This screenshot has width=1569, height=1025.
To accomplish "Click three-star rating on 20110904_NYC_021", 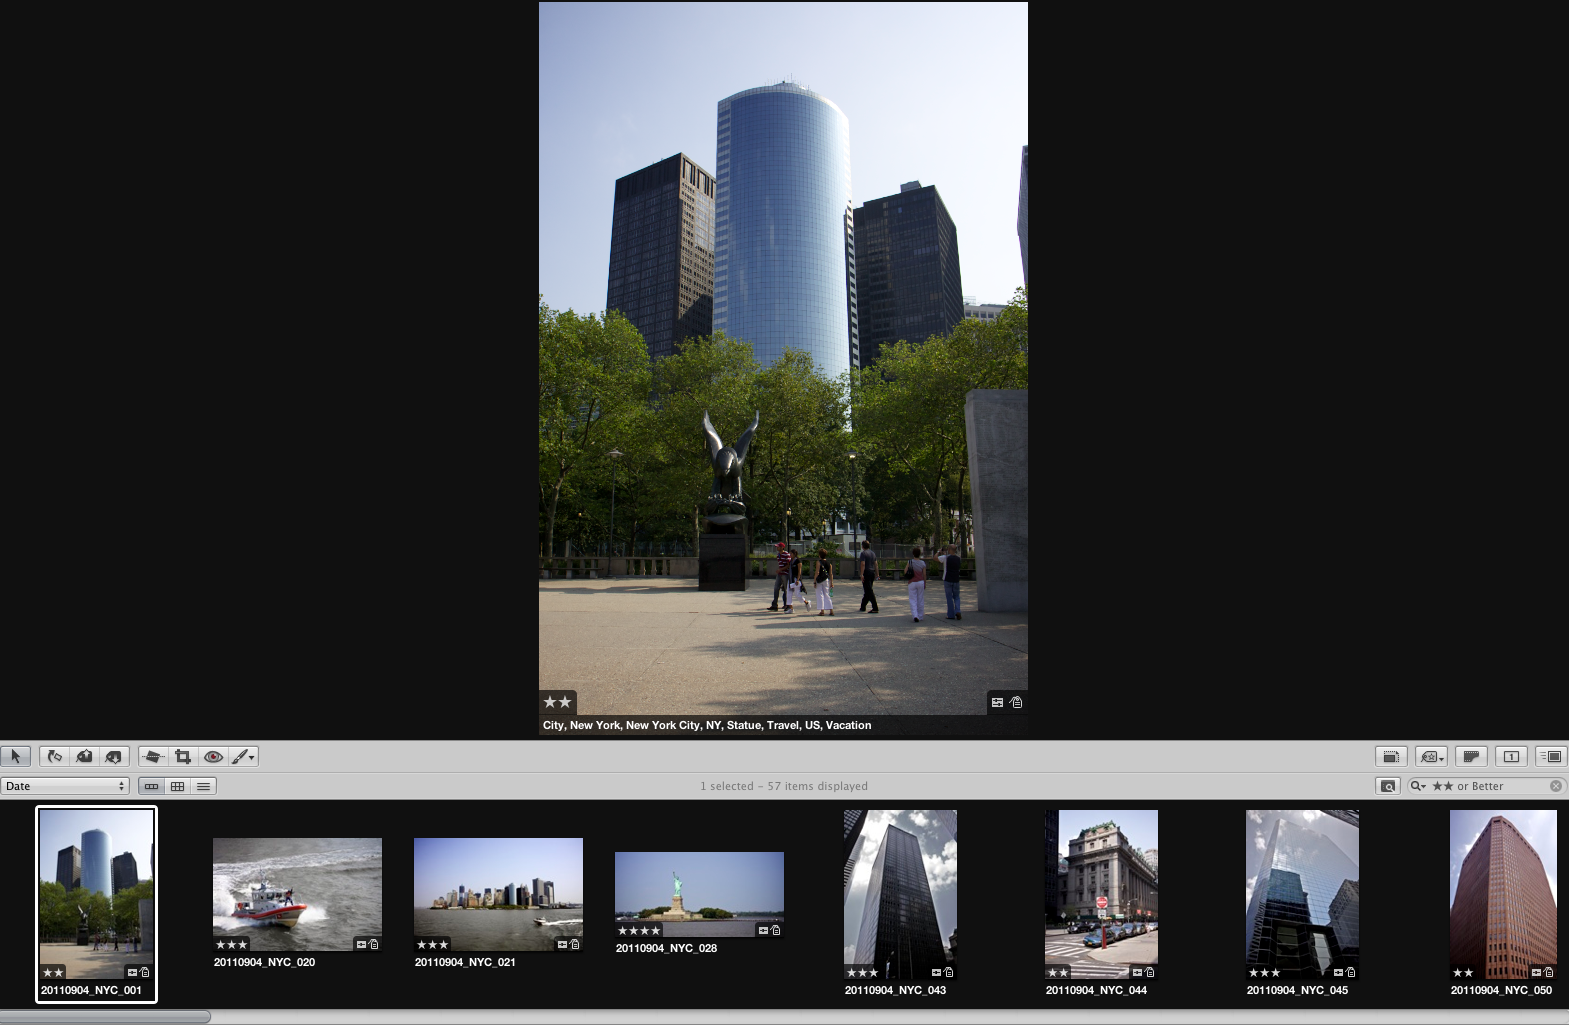I will pyautogui.click(x=432, y=944).
